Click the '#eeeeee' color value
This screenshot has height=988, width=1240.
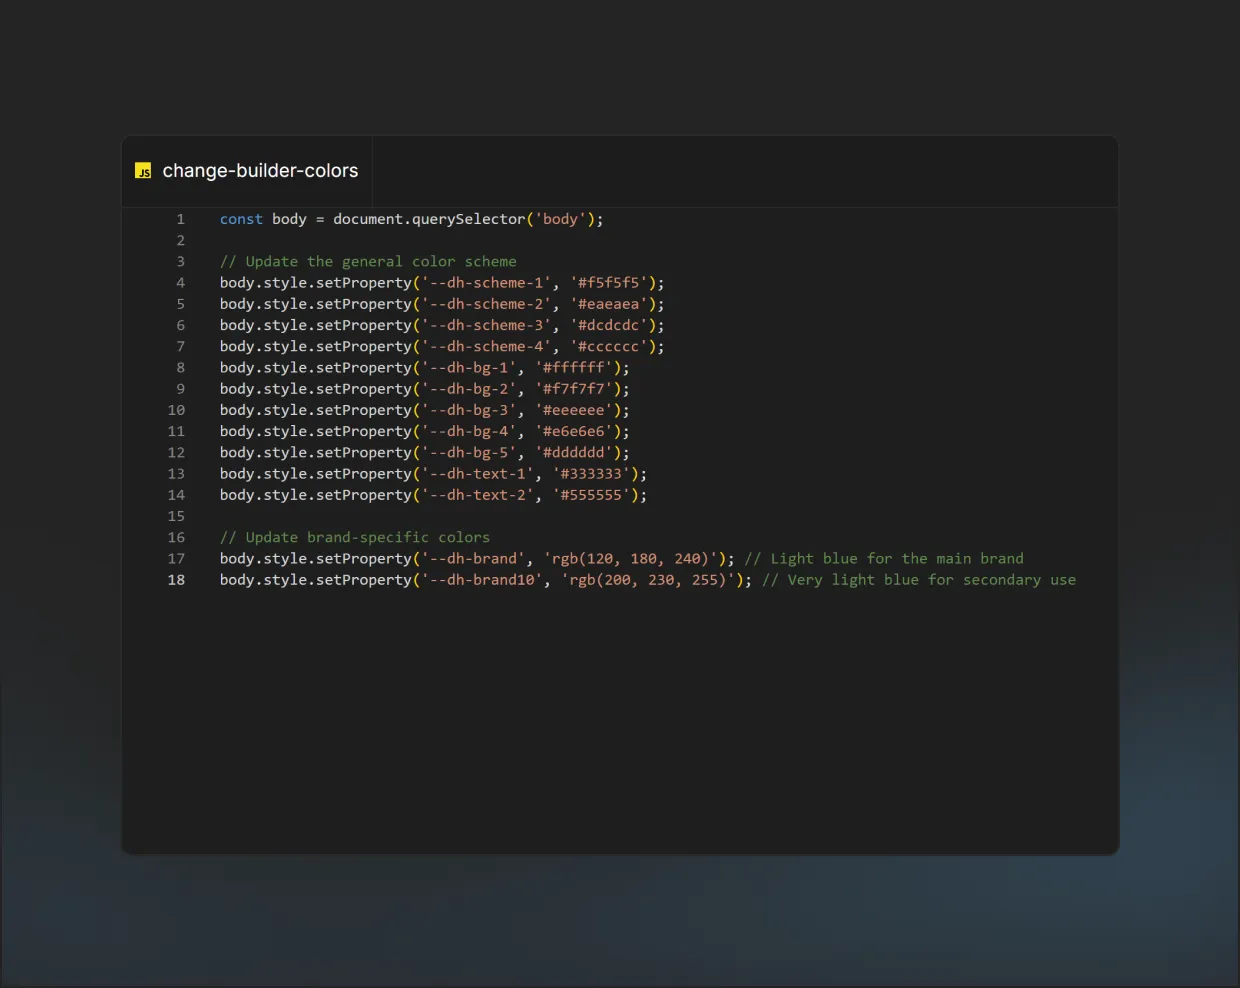tap(574, 410)
